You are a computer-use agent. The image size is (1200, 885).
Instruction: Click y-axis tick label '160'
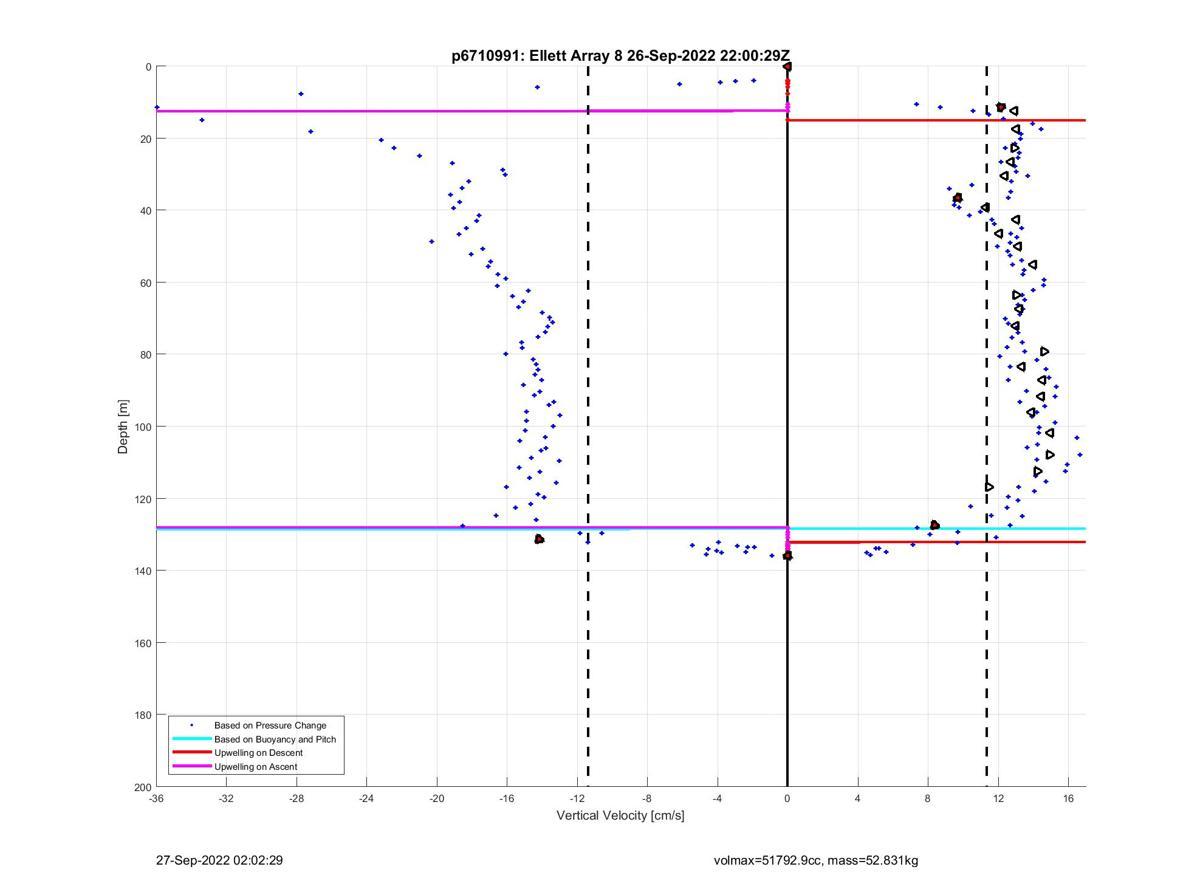pos(142,643)
